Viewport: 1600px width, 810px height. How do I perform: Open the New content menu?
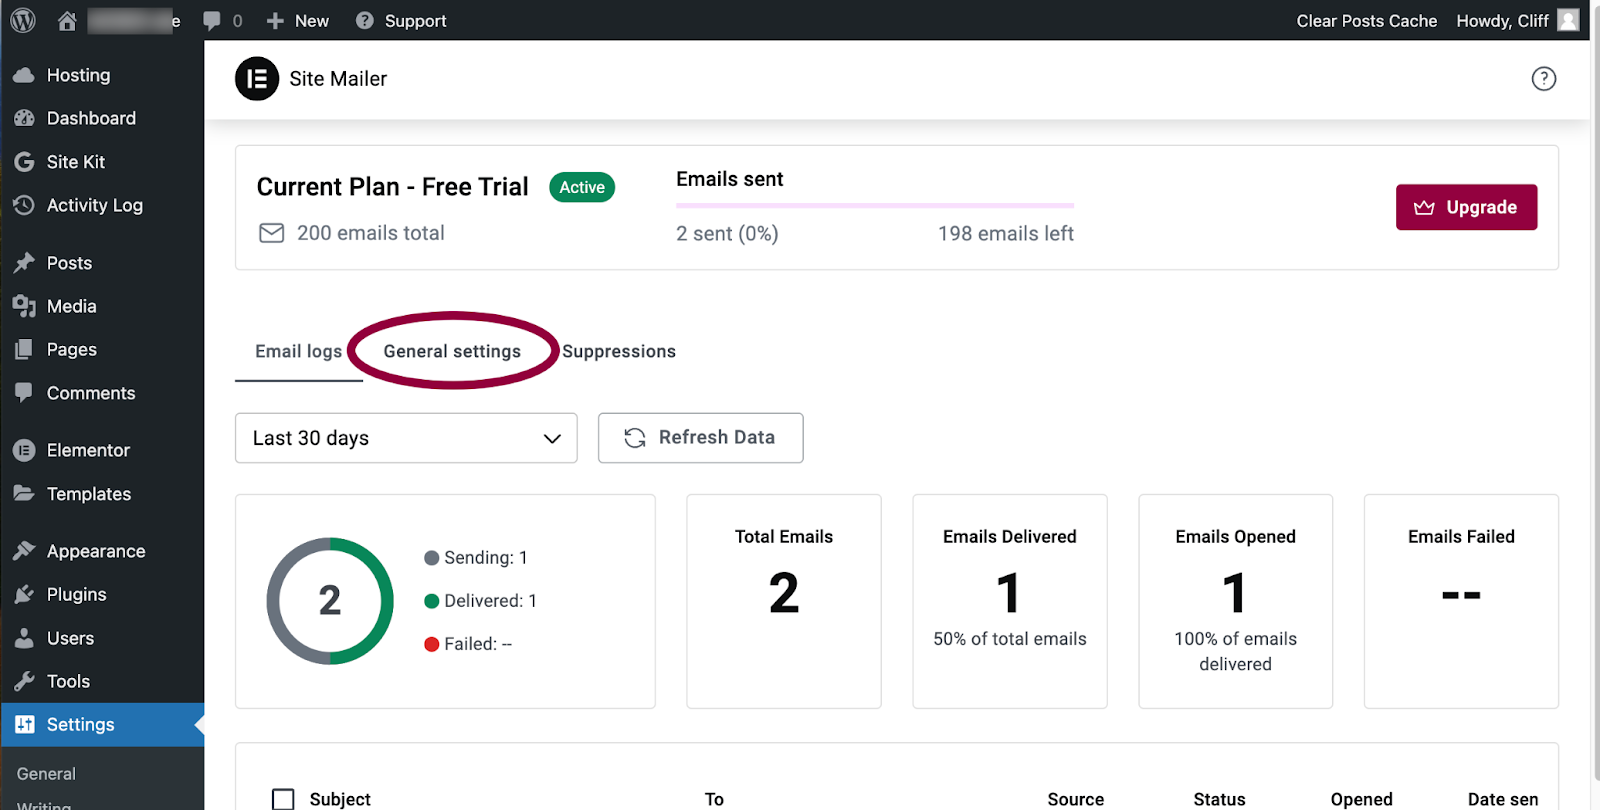[298, 21]
